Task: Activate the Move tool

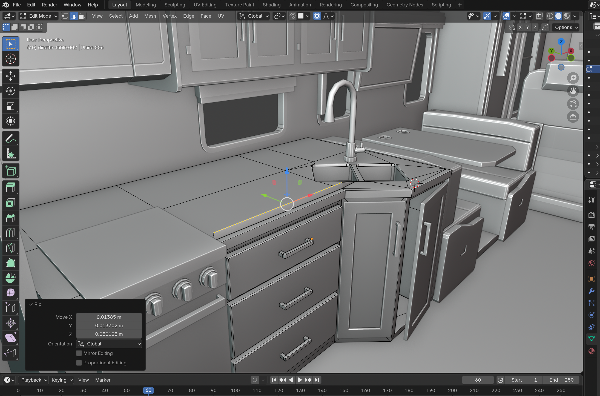Action: pyautogui.click(x=10, y=76)
